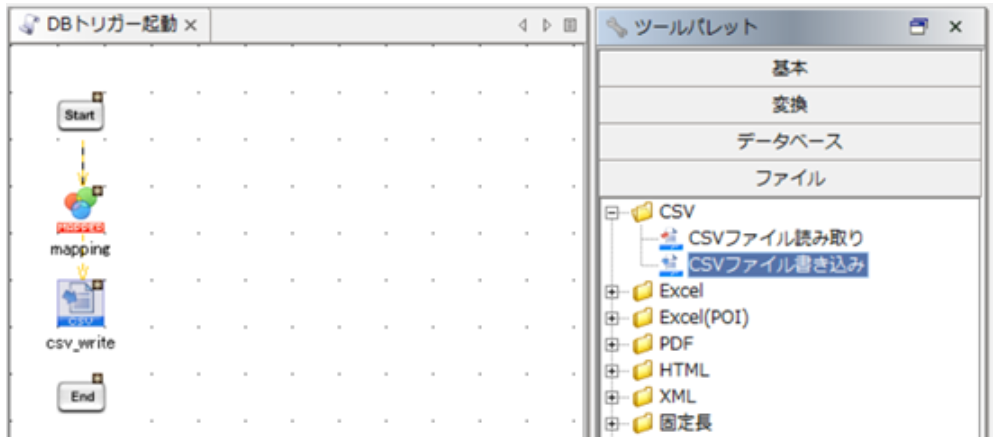Viewport: 995px width, 443px height.
Task: Click the Excel(POI) folder label
Action: pyautogui.click(x=704, y=318)
